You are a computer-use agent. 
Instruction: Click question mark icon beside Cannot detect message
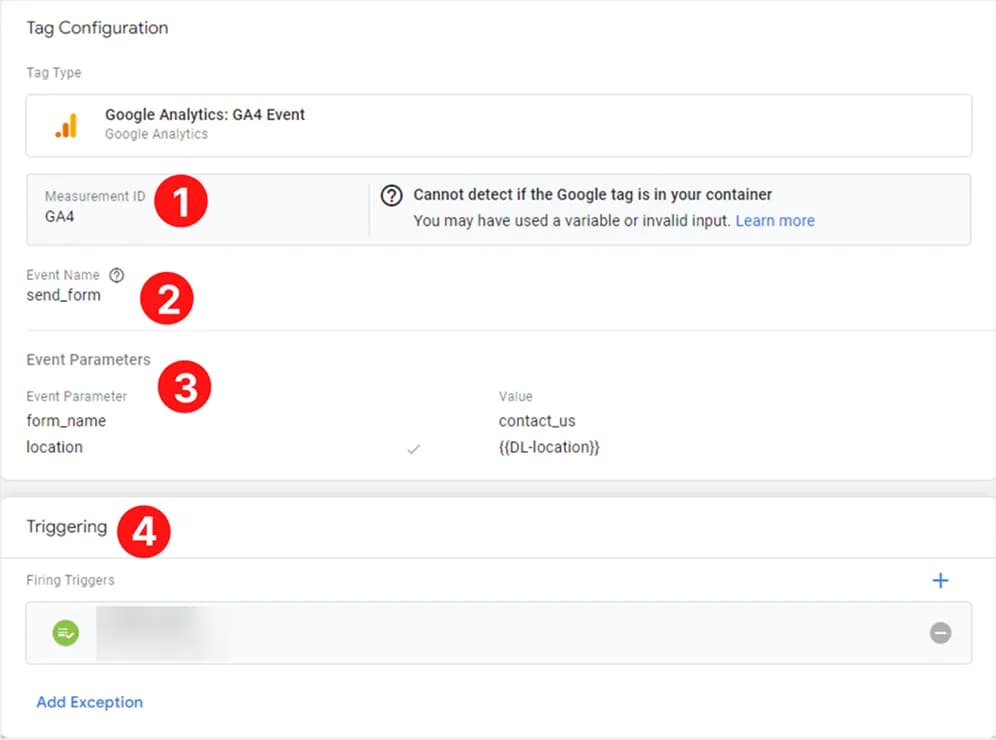tap(391, 195)
